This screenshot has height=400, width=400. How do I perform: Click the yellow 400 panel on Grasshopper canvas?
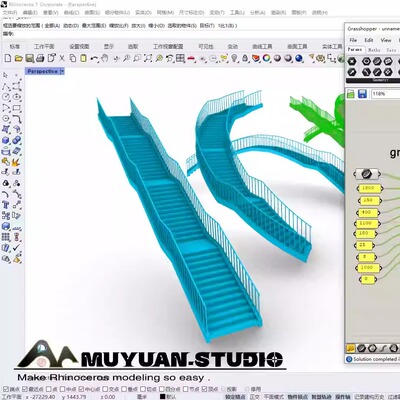368,212
